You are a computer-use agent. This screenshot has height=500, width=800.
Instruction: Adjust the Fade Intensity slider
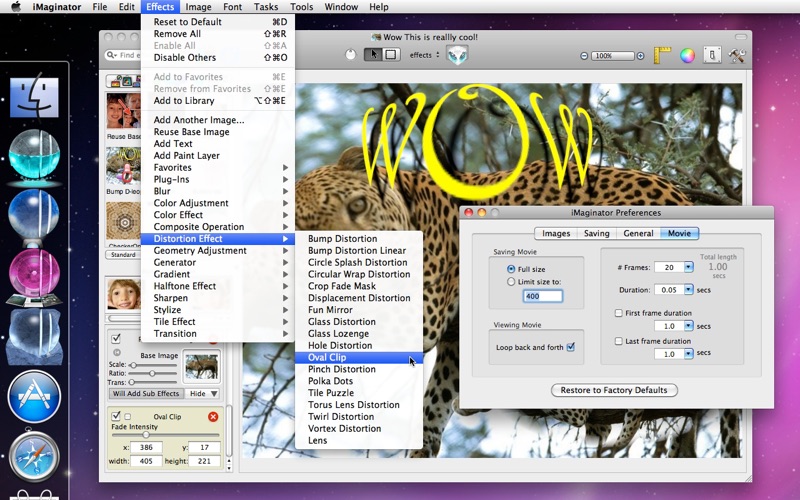tap(146, 435)
